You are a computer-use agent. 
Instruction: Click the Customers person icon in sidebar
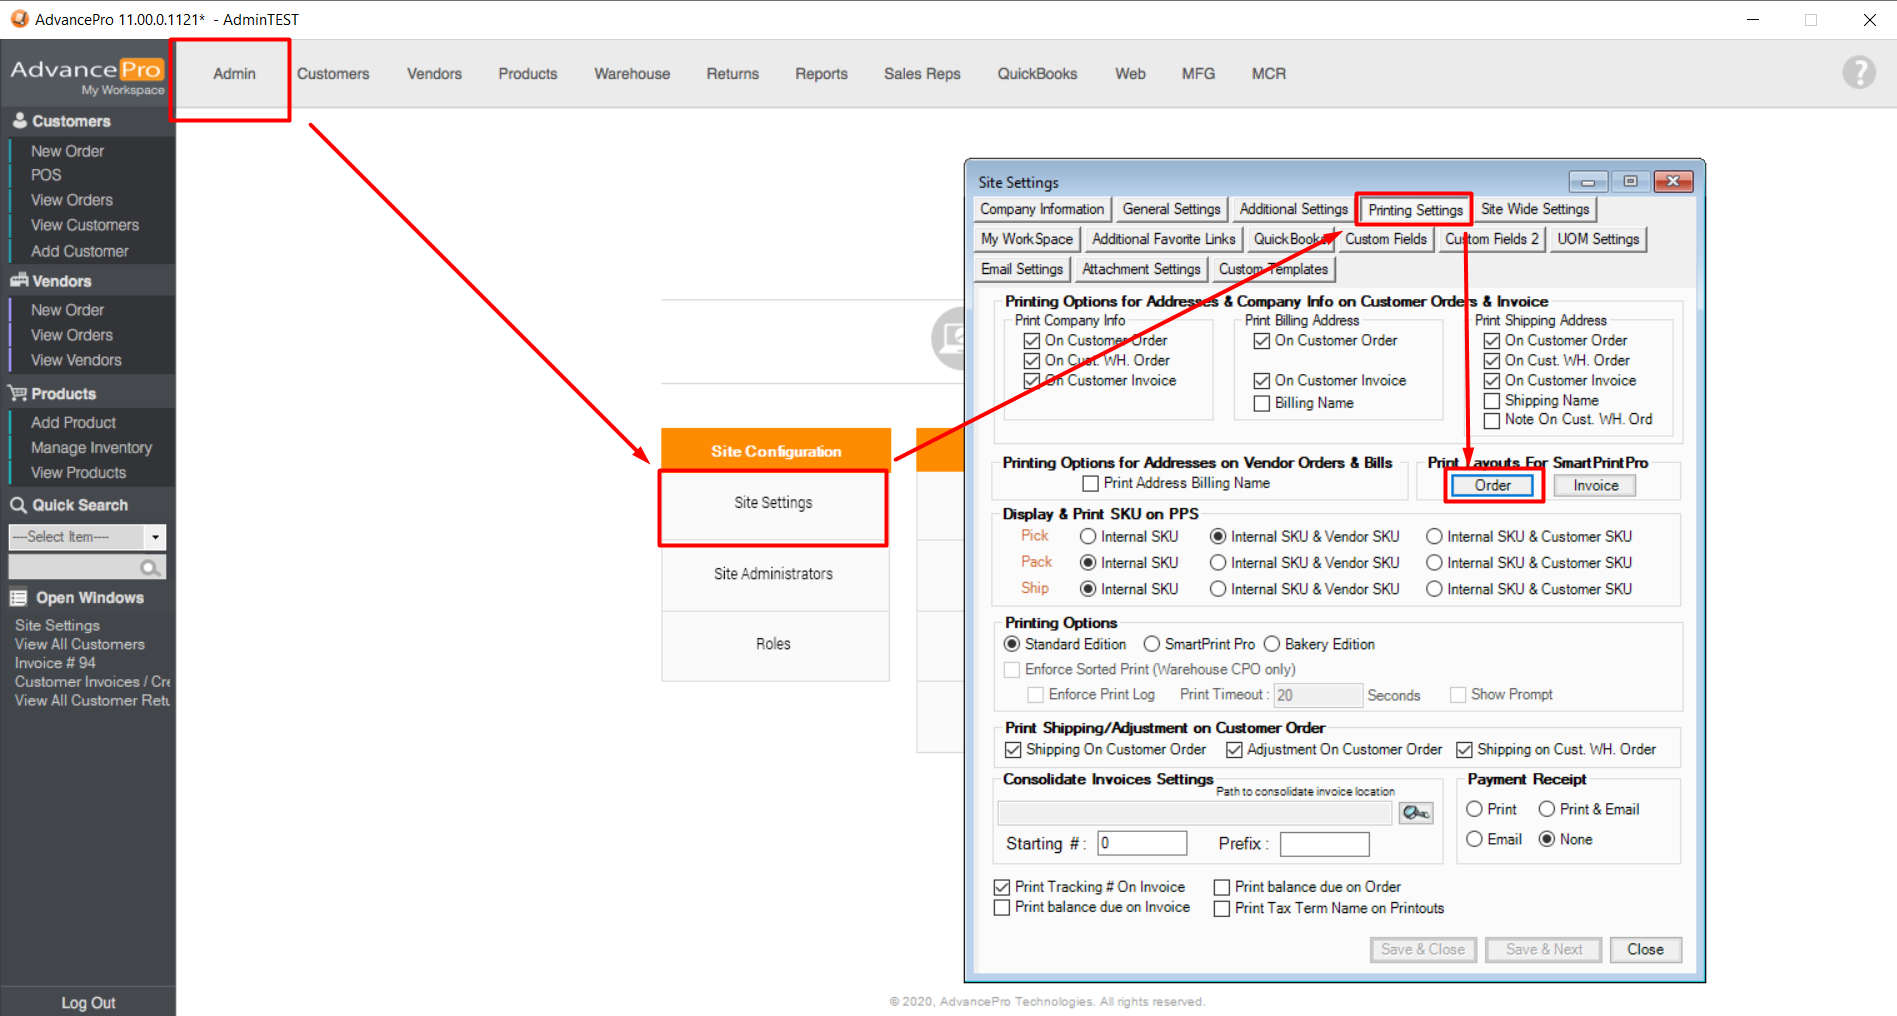pos(19,120)
